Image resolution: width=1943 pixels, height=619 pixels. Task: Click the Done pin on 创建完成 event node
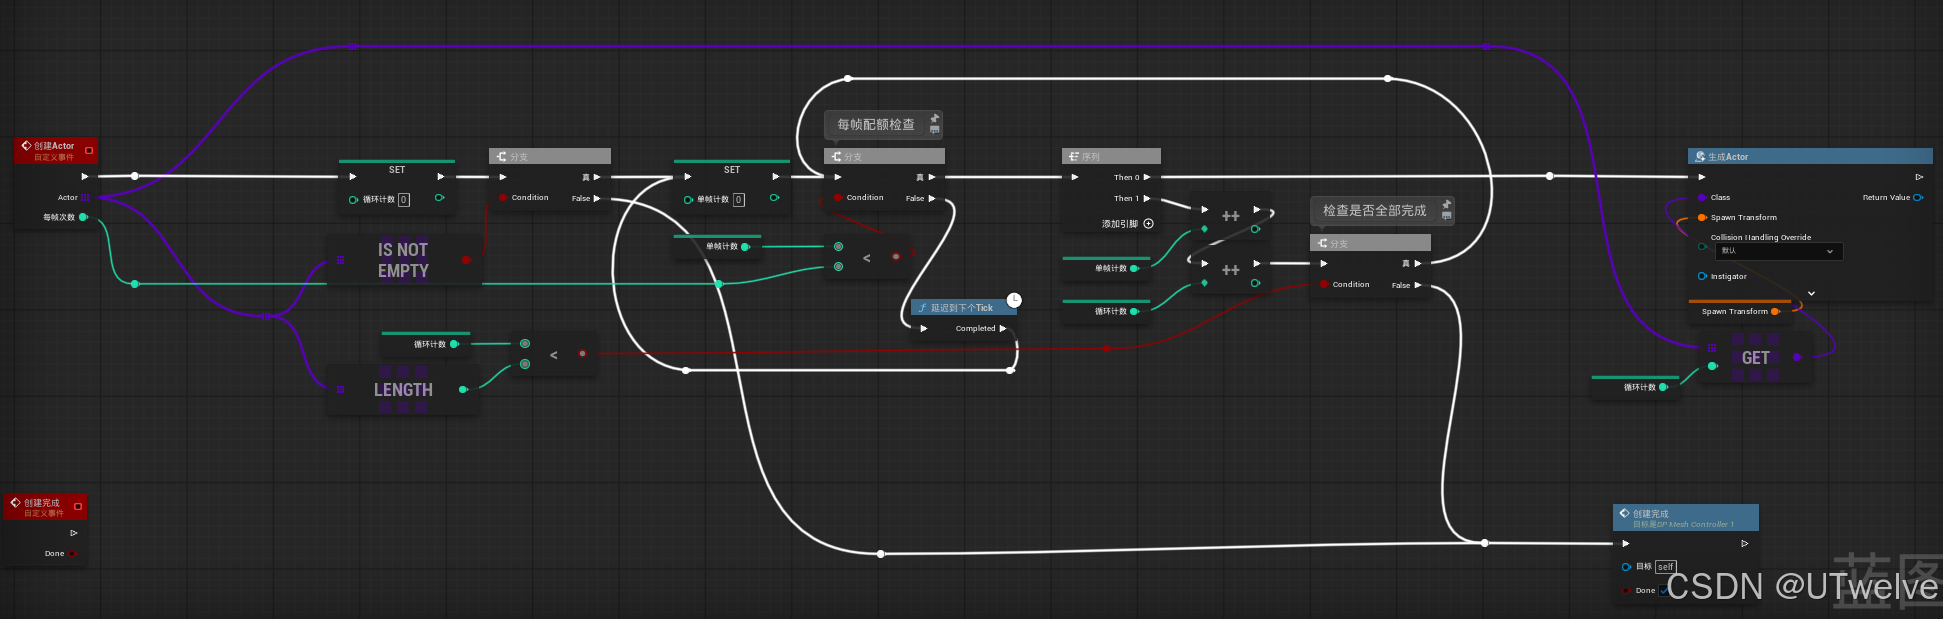coord(72,554)
